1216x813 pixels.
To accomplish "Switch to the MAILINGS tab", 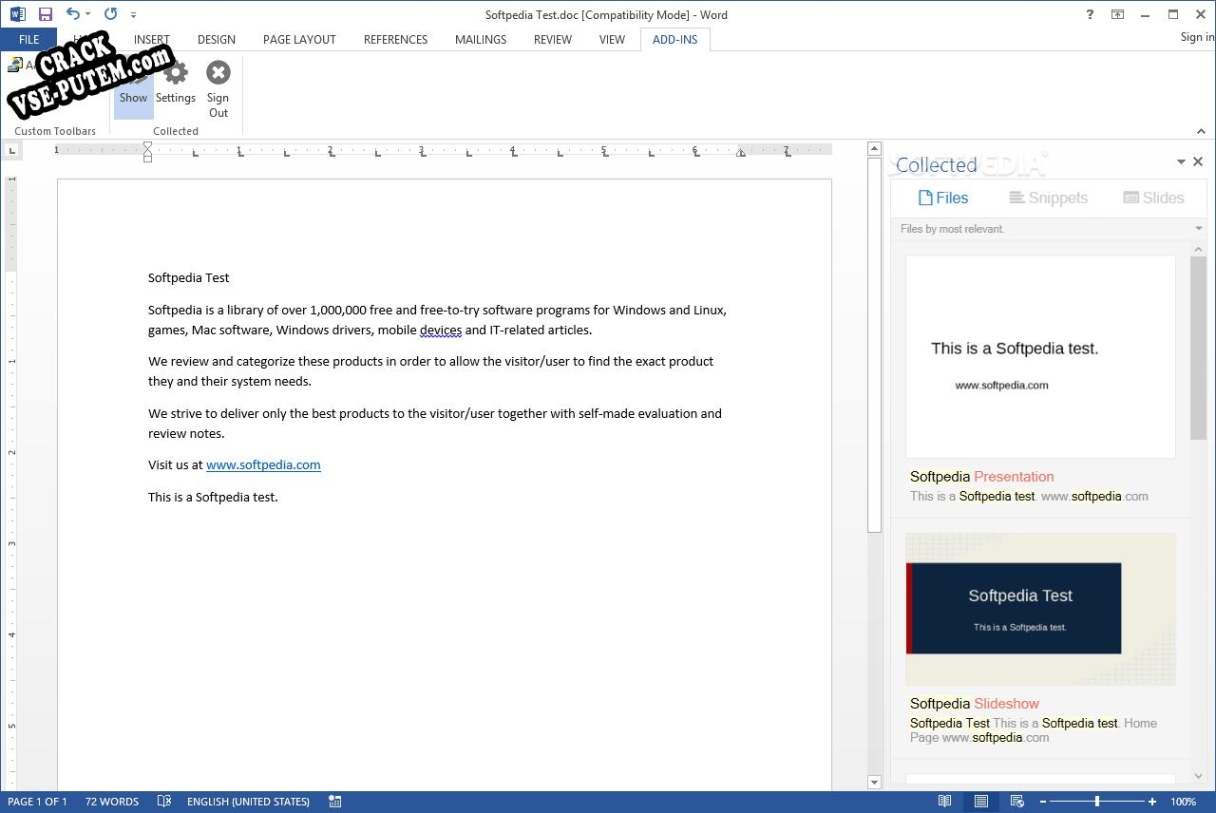I will [x=480, y=40].
